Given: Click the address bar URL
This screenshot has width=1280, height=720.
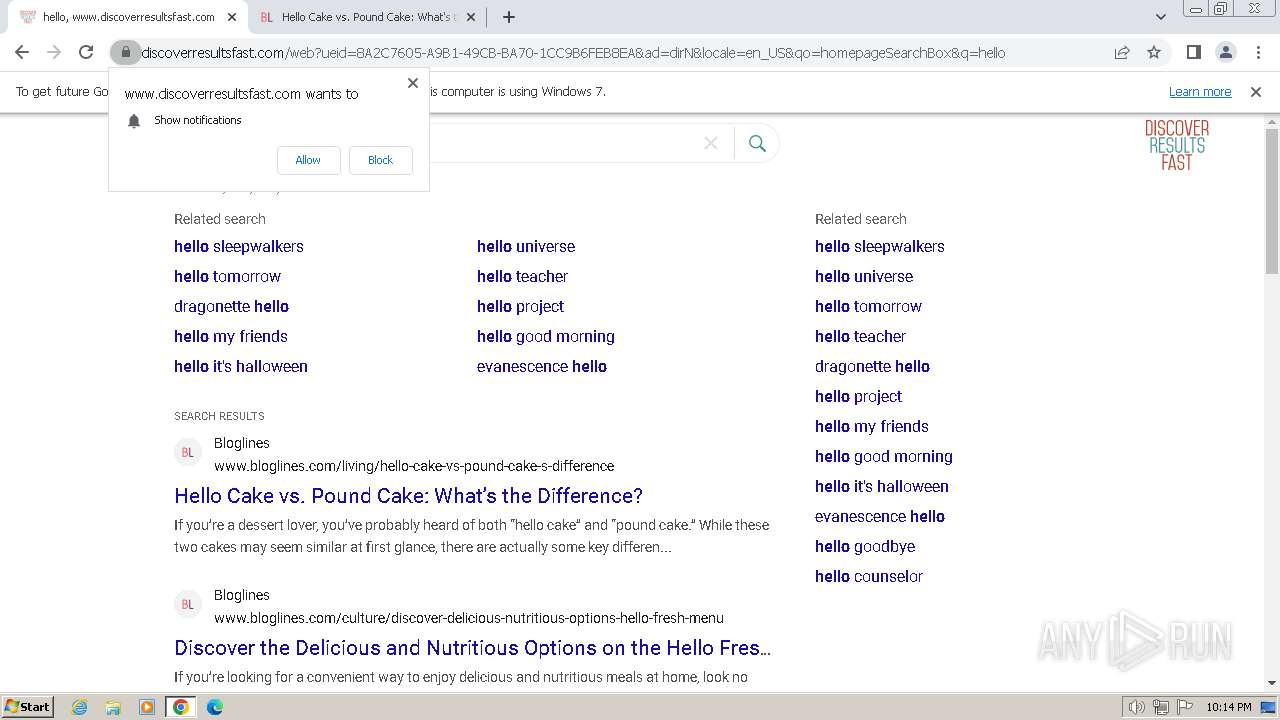Looking at the screenshot, I should click(573, 53).
